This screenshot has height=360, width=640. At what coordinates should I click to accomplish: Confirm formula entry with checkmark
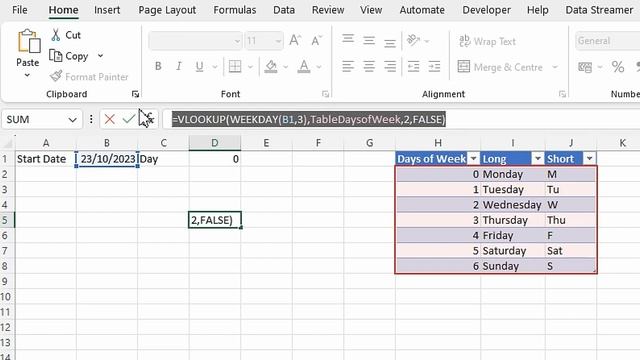tap(129, 119)
